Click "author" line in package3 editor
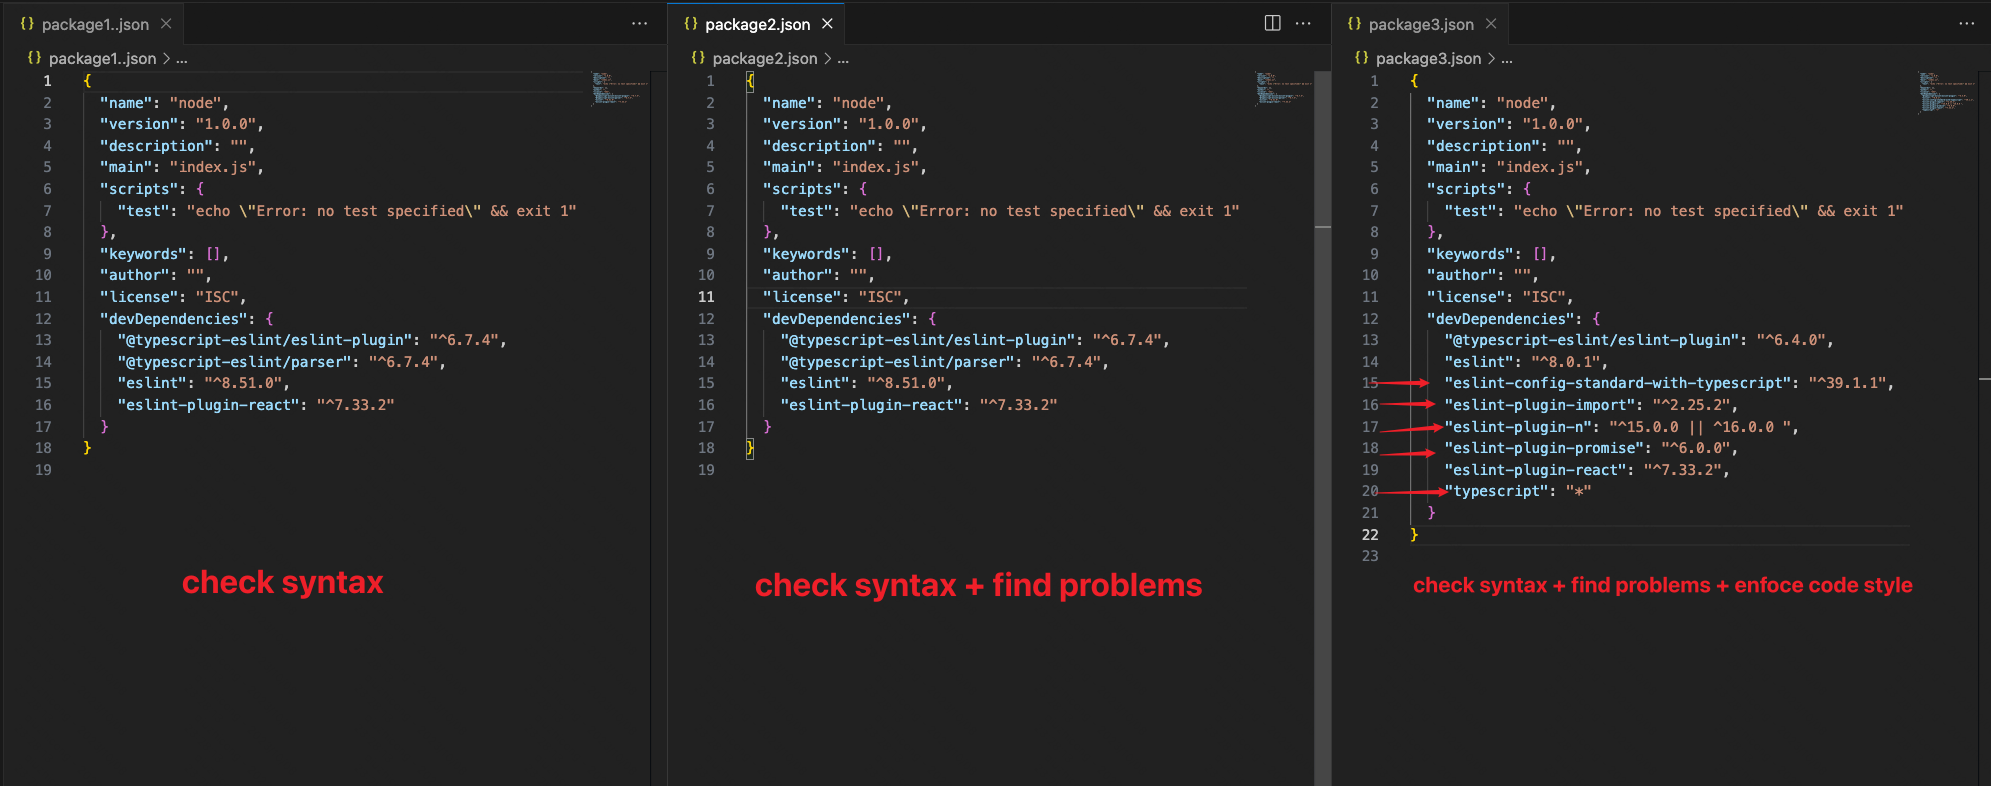Image resolution: width=1991 pixels, height=786 pixels. [x=1483, y=275]
